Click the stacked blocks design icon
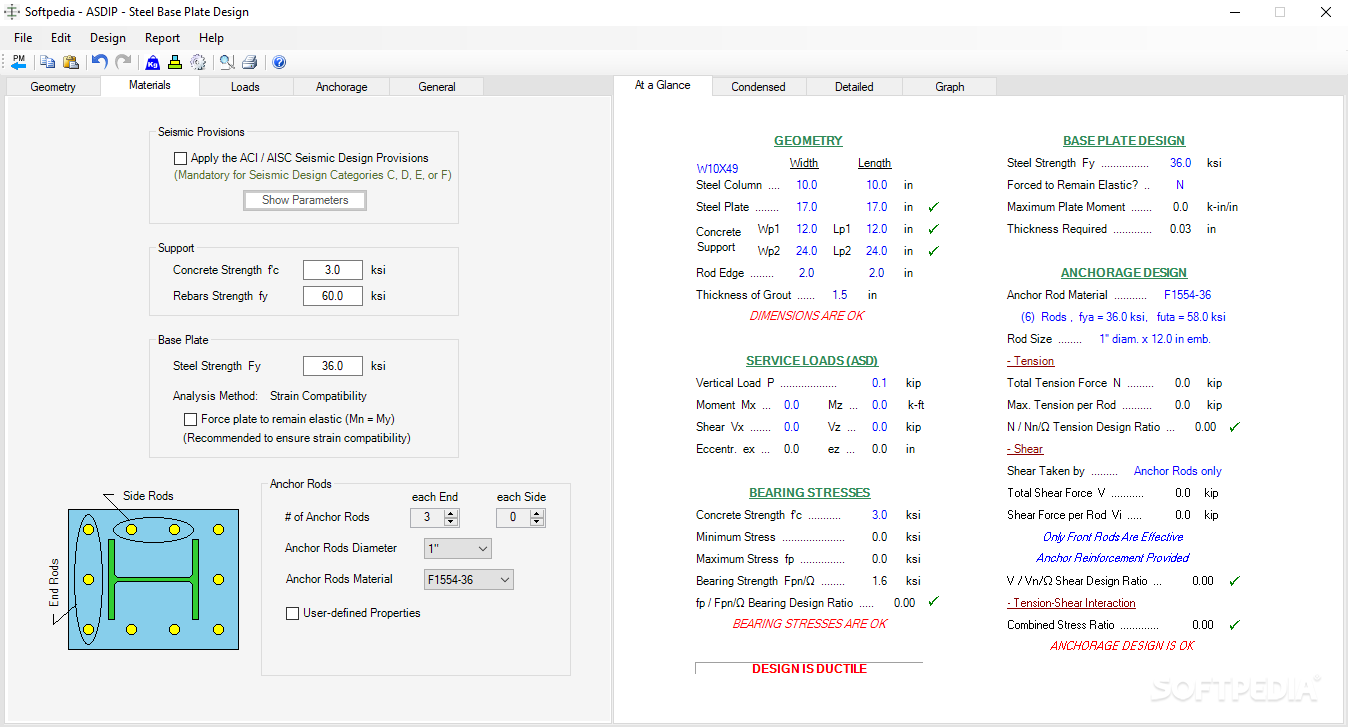Image resolution: width=1348 pixels, height=727 pixels. (175, 62)
